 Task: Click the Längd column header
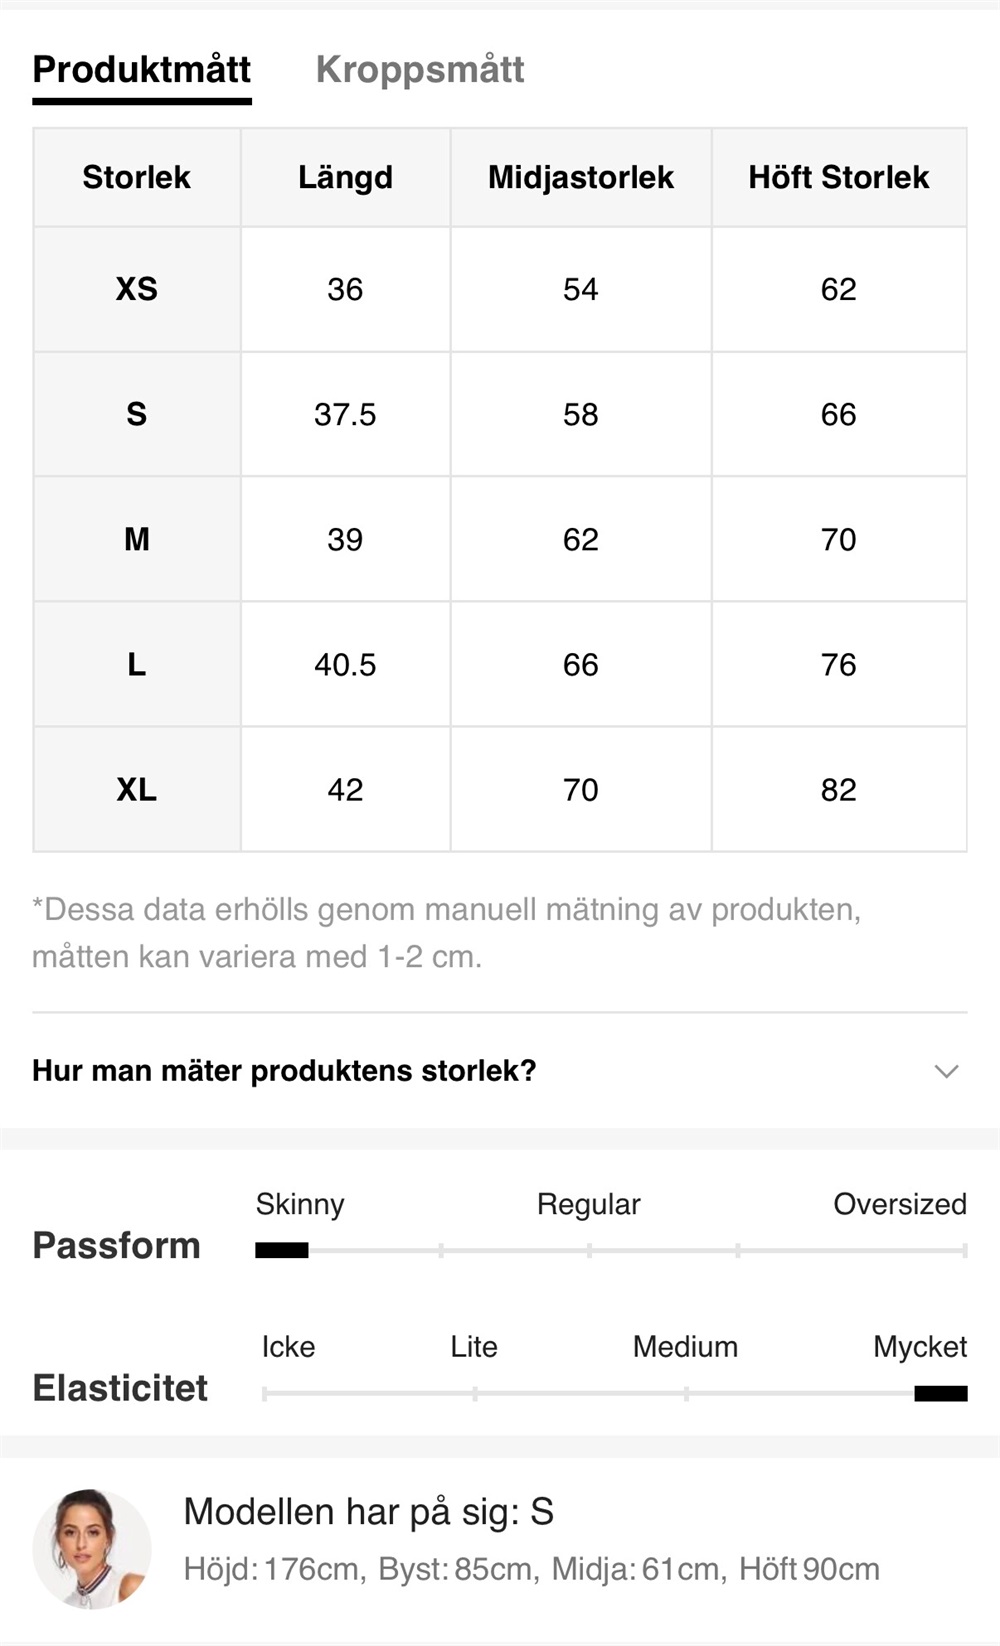tap(345, 178)
